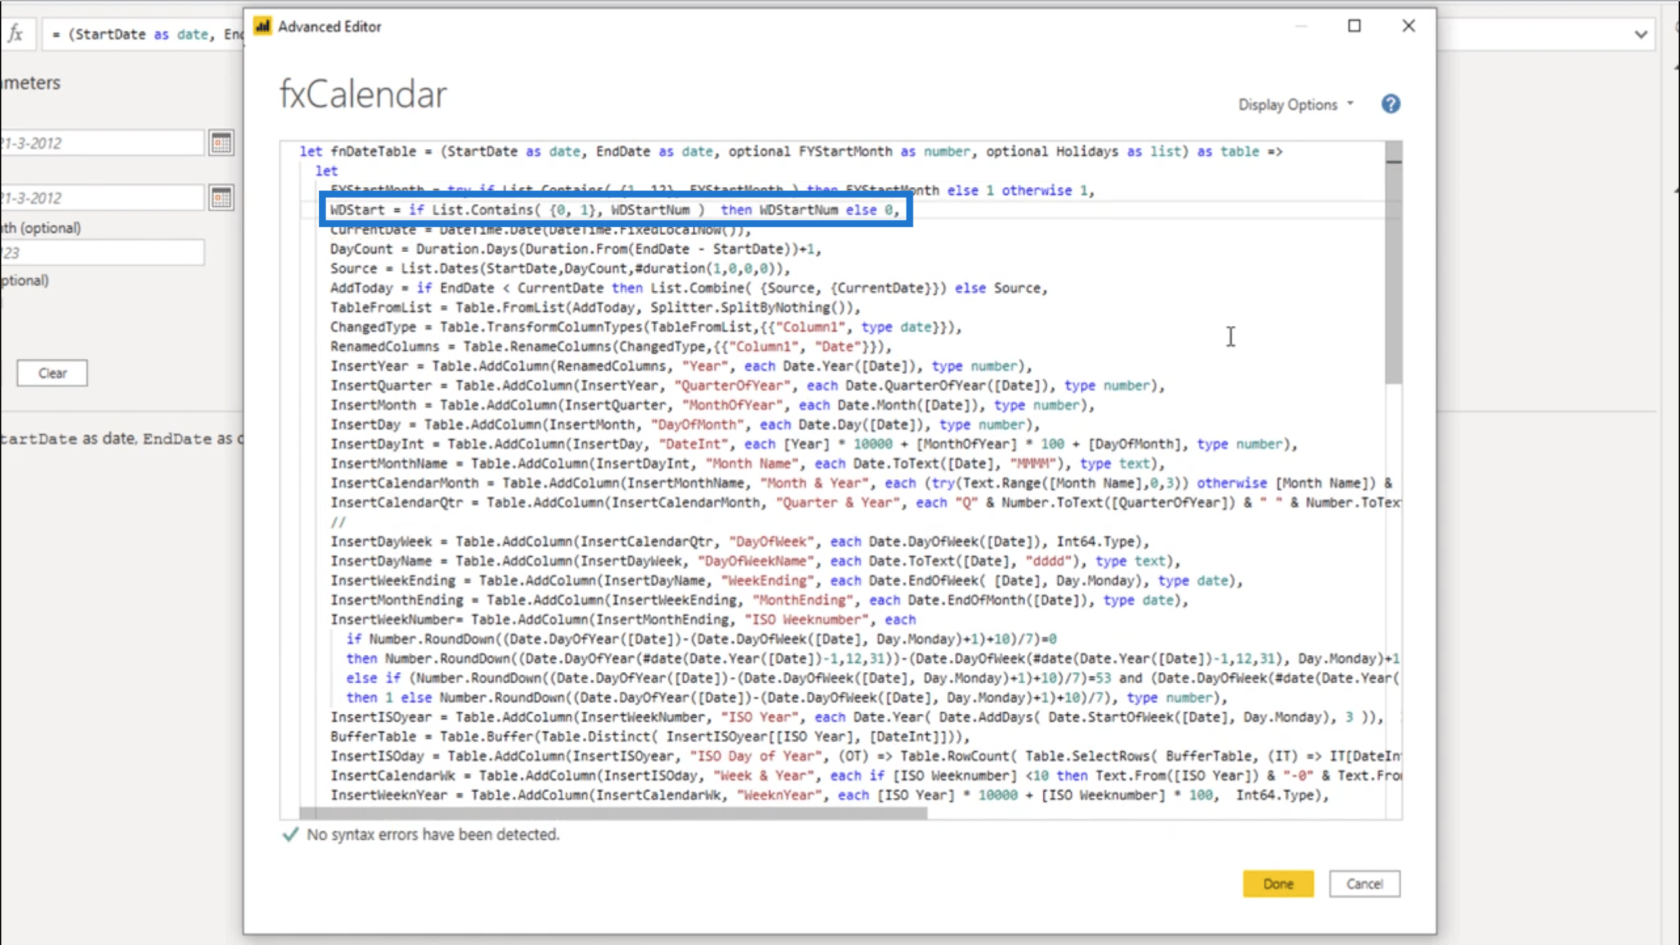Click the InsertYear code line
The height and width of the screenshot is (945, 1680).
[x=681, y=366]
